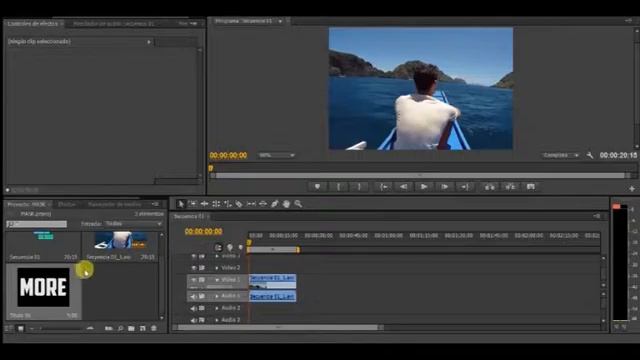640x360 pixels.
Task: Go to Out point button
Action: 465,187
